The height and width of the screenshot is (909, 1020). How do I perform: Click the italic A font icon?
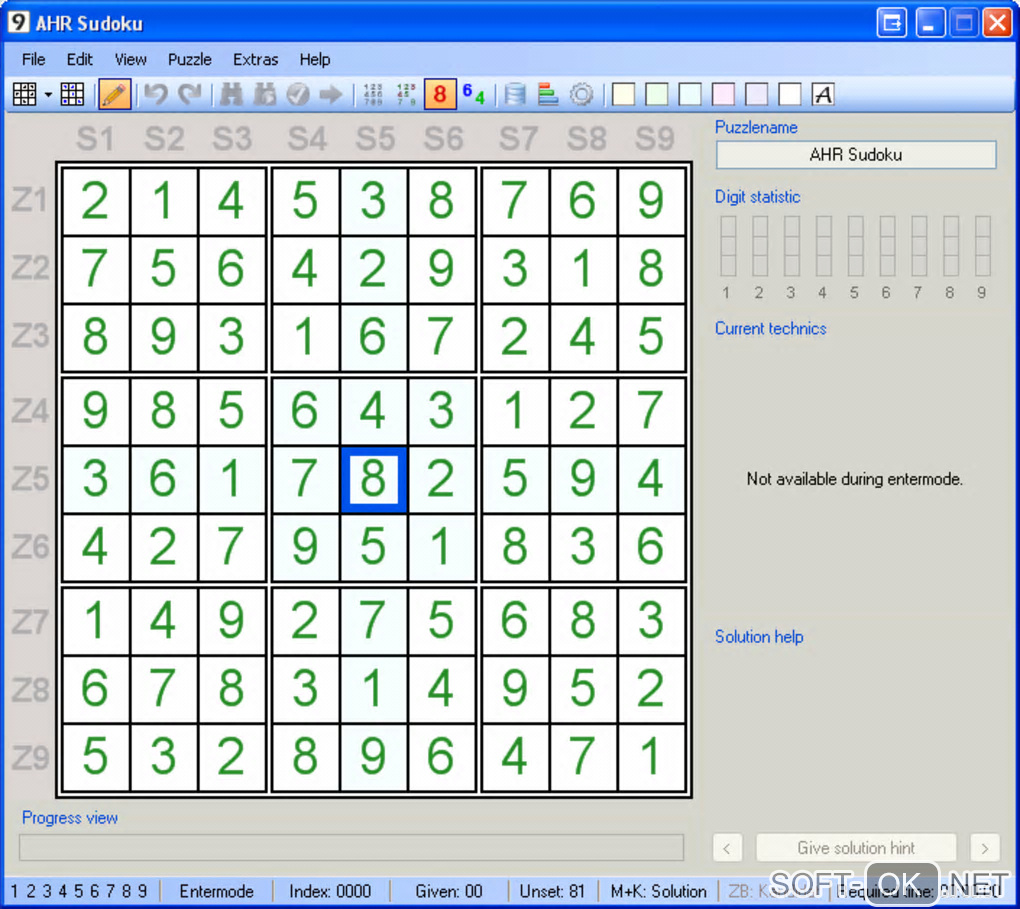click(823, 94)
